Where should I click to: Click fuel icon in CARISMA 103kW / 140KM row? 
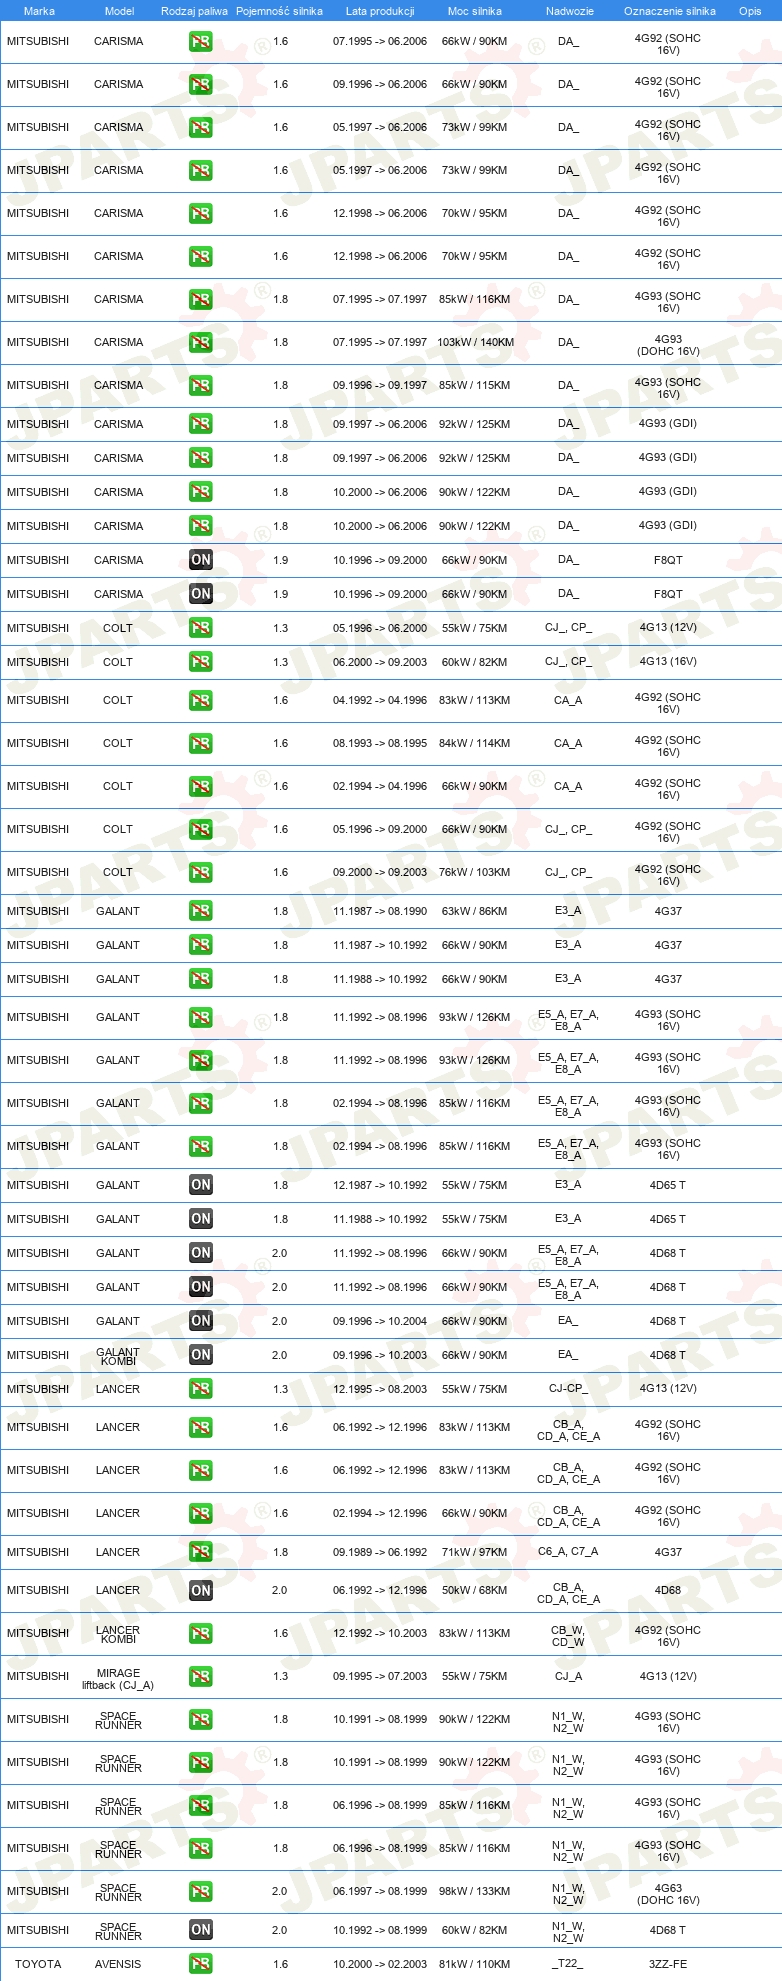coord(200,343)
